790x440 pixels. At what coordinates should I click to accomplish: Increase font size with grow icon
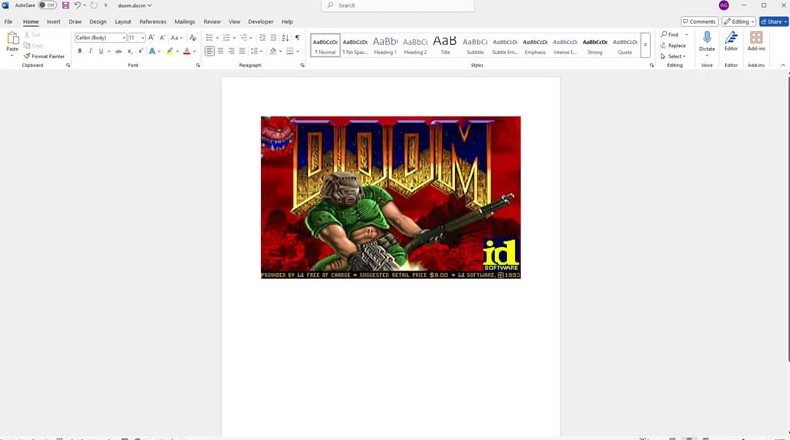coord(151,38)
